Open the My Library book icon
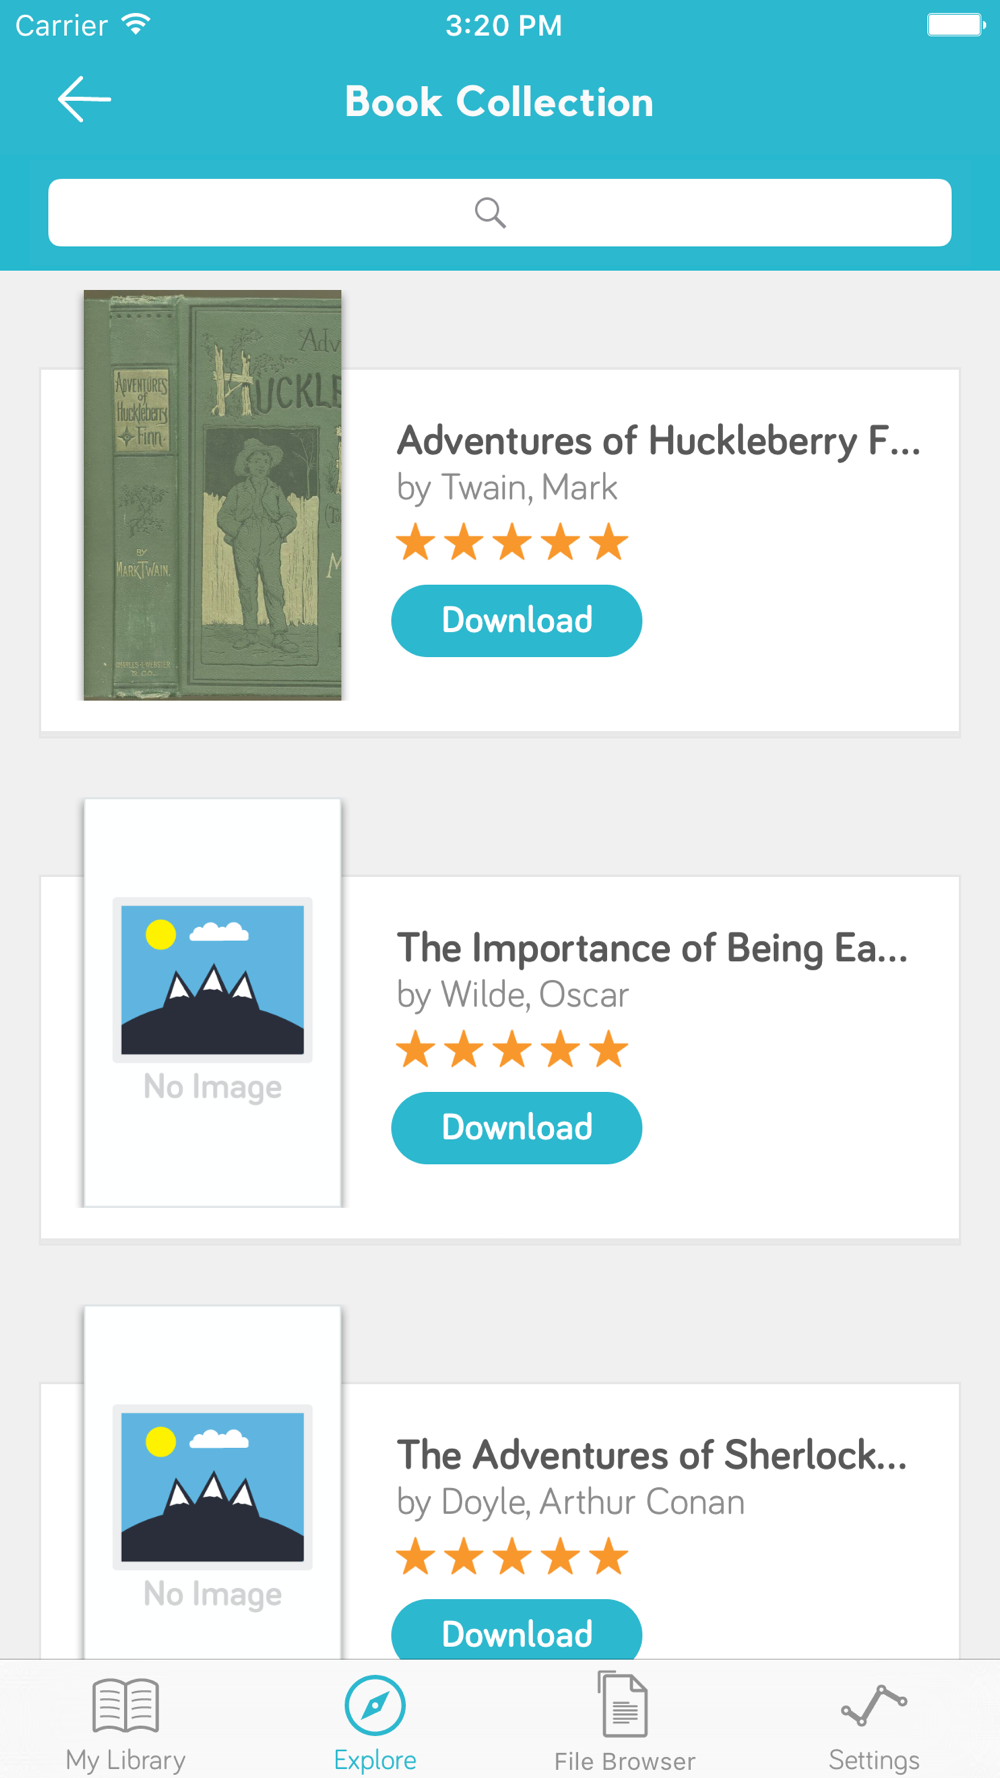The image size is (1000, 1778). coord(125,1705)
